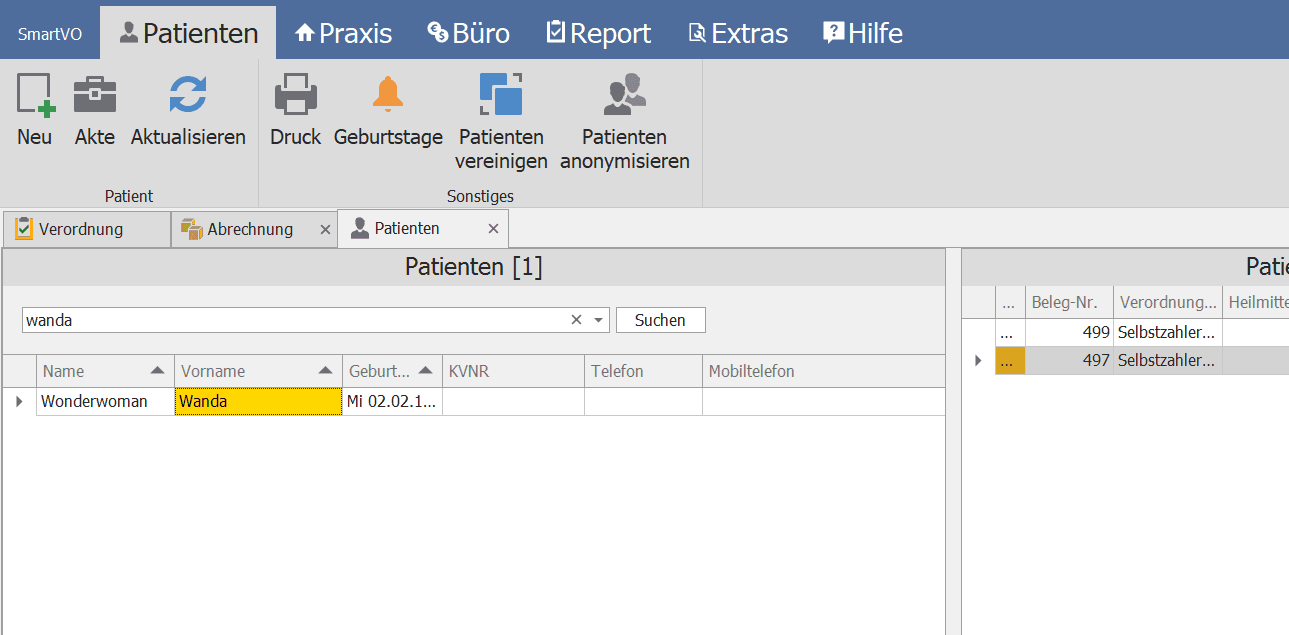
Task: Sort by the Name column header
Action: pyautogui.click(x=105, y=371)
